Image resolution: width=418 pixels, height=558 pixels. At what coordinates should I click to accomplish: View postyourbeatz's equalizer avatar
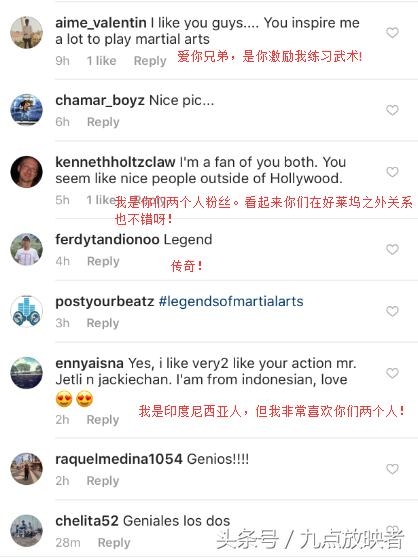pos(27,311)
